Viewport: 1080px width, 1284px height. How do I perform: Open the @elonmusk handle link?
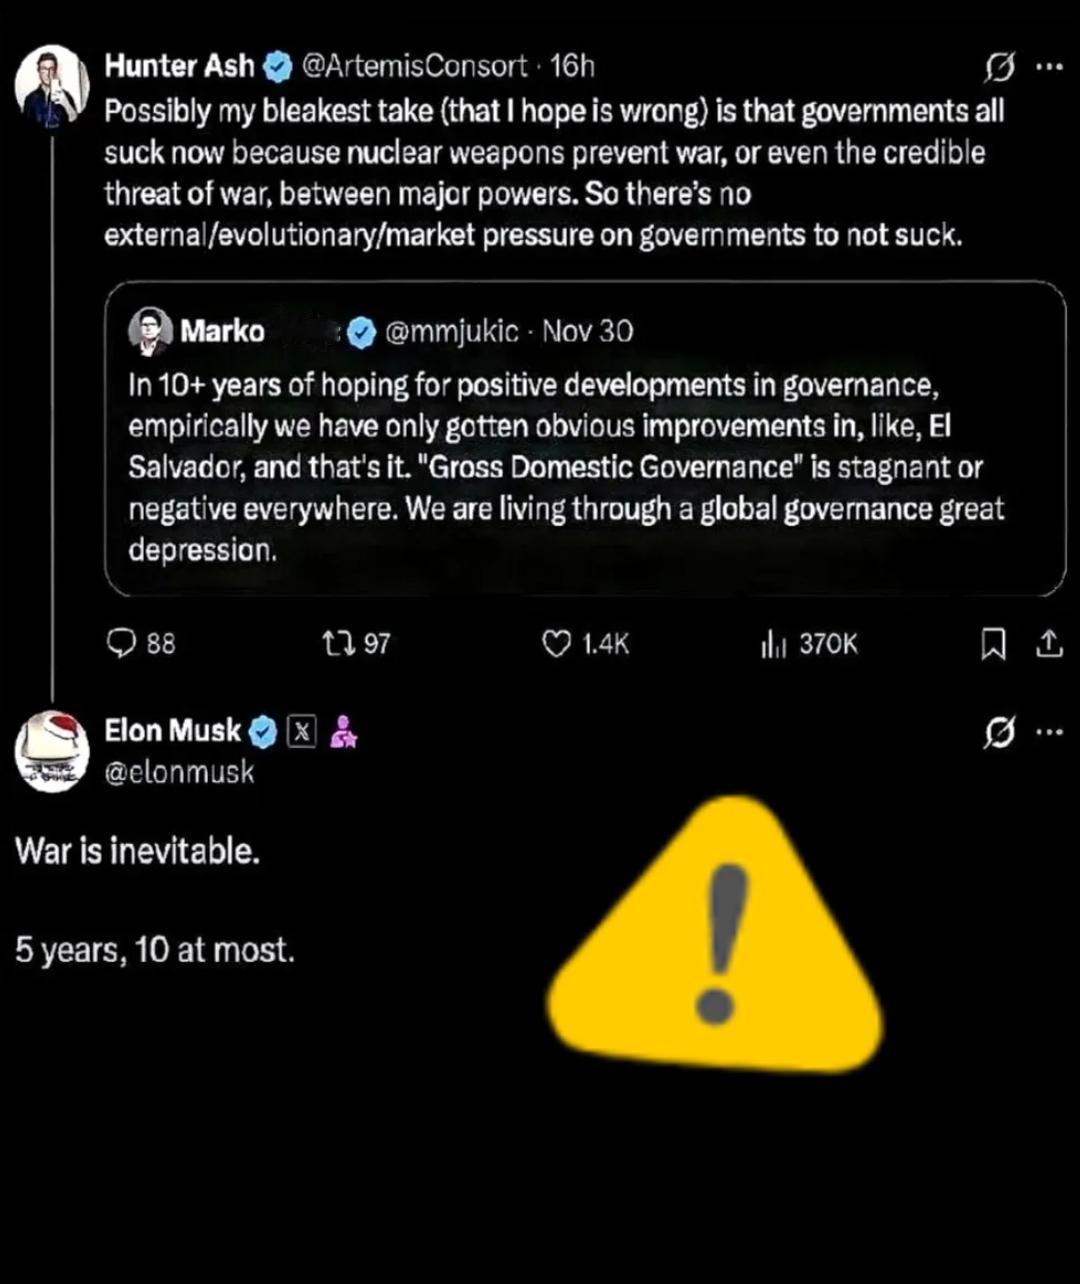click(x=180, y=772)
